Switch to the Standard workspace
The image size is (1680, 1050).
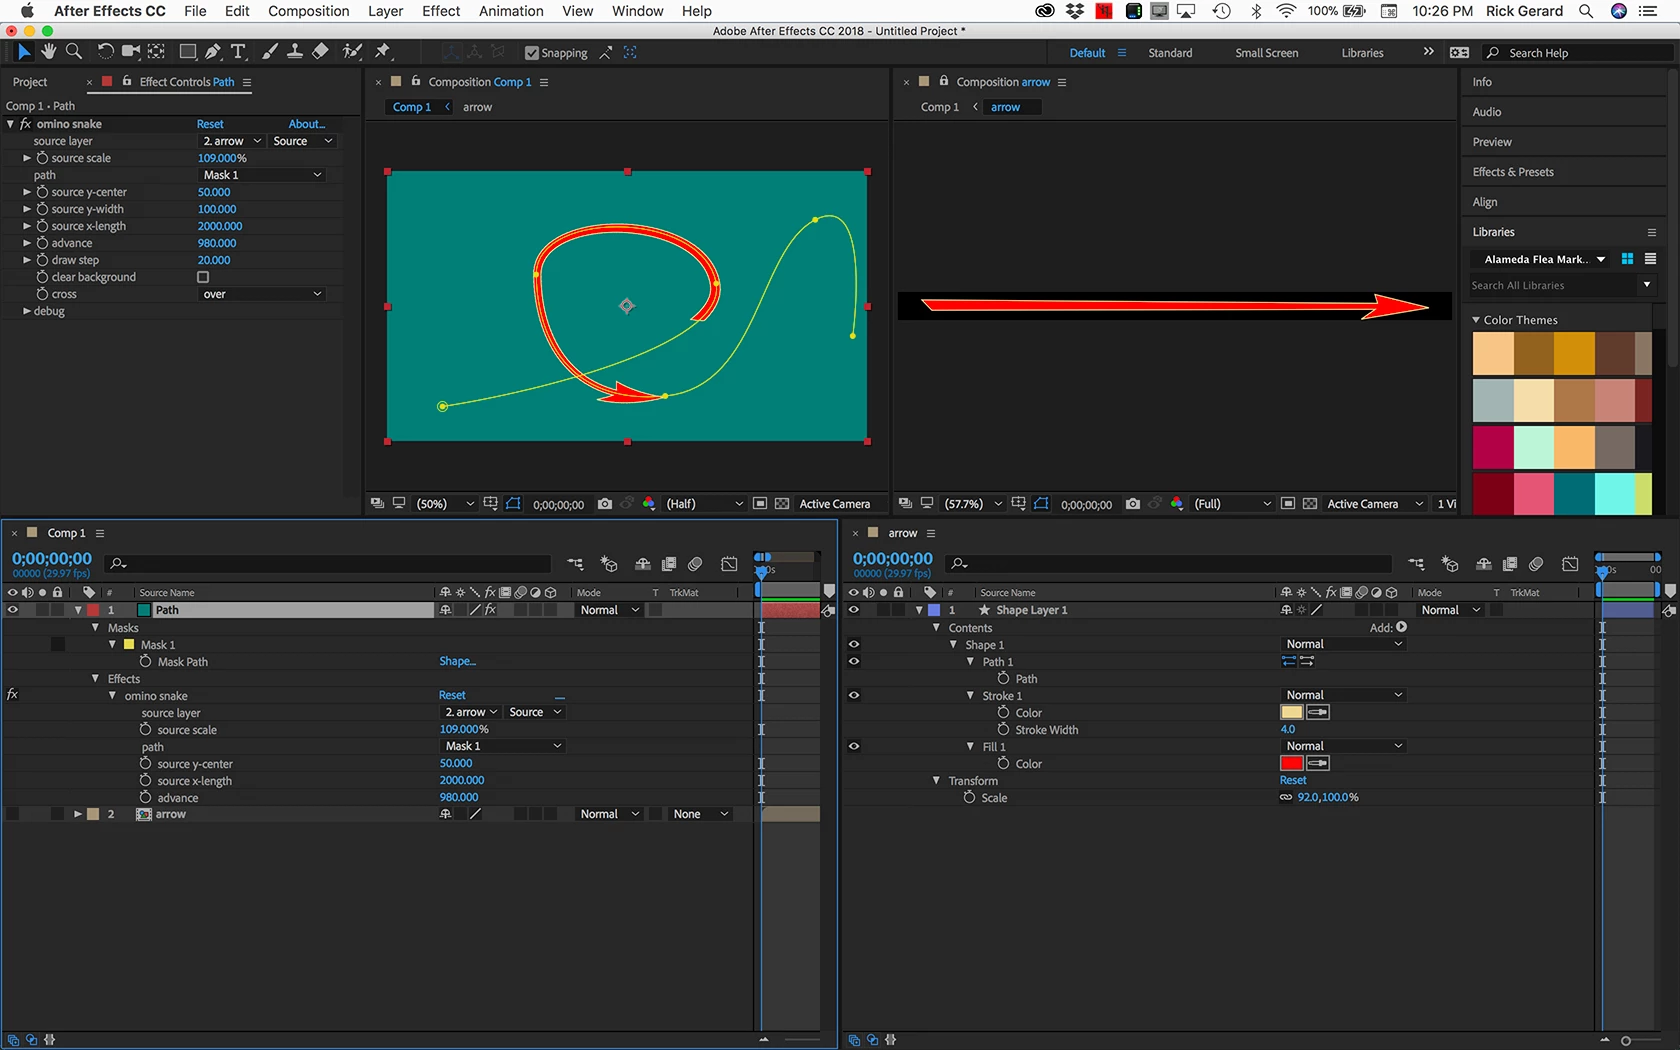tap(1170, 53)
